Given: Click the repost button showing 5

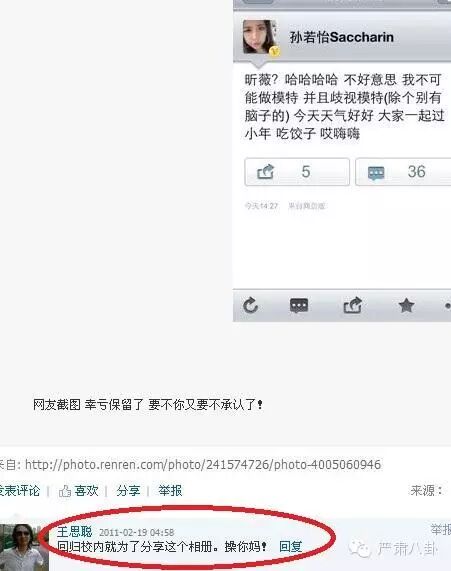Looking at the screenshot, I should point(297,172).
